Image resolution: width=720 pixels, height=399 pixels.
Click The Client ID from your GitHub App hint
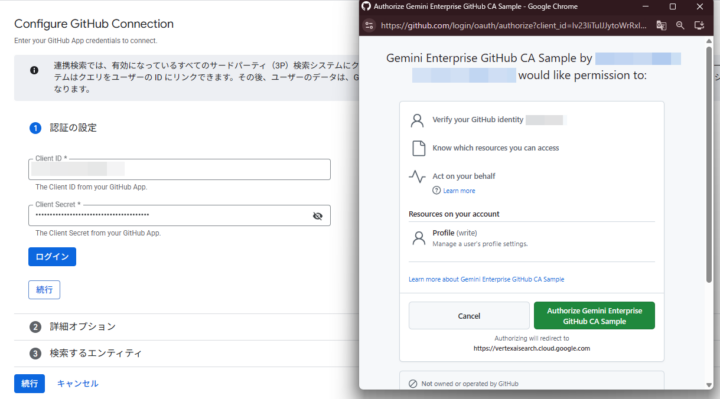91,187
